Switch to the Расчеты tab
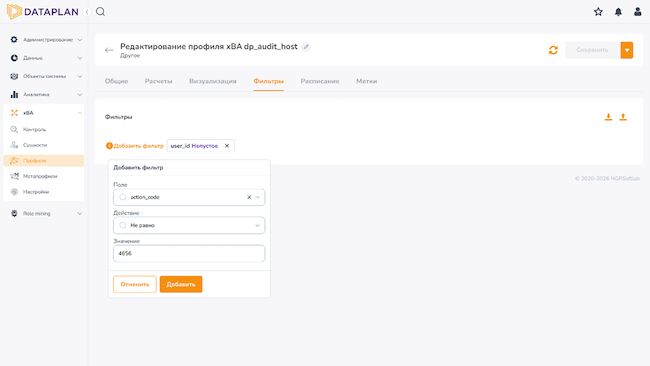Image resolution: width=650 pixels, height=366 pixels. coord(158,81)
